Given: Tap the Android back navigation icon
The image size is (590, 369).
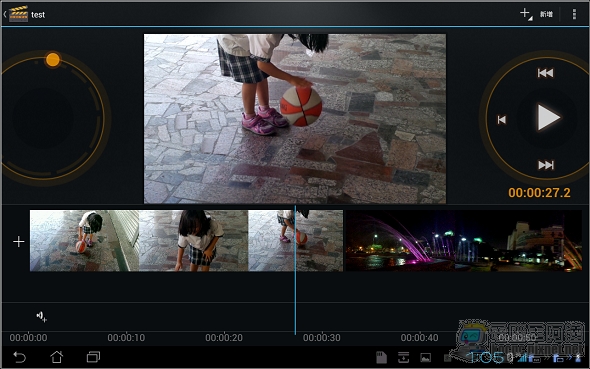Looking at the screenshot, I should [x=19, y=357].
